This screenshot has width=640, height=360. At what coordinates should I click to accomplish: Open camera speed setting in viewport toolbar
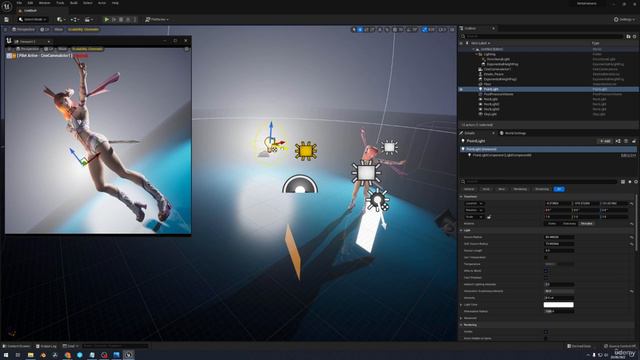442,29
